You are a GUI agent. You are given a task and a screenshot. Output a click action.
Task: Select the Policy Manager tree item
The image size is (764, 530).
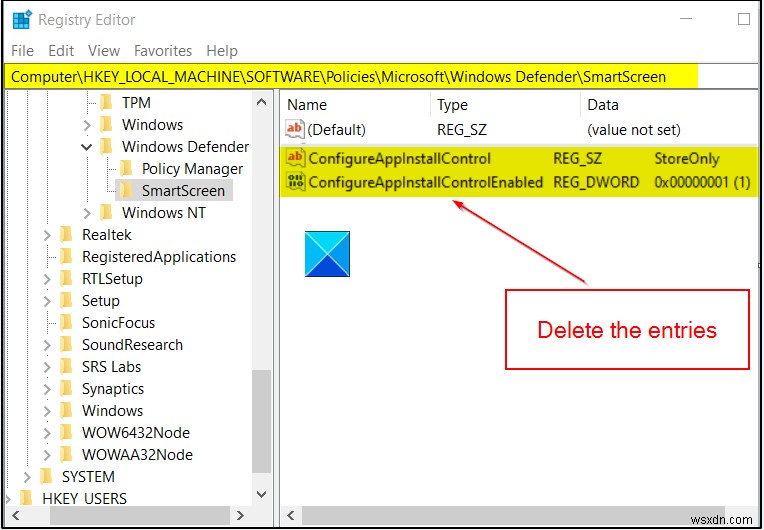click(x=192, y=169)
